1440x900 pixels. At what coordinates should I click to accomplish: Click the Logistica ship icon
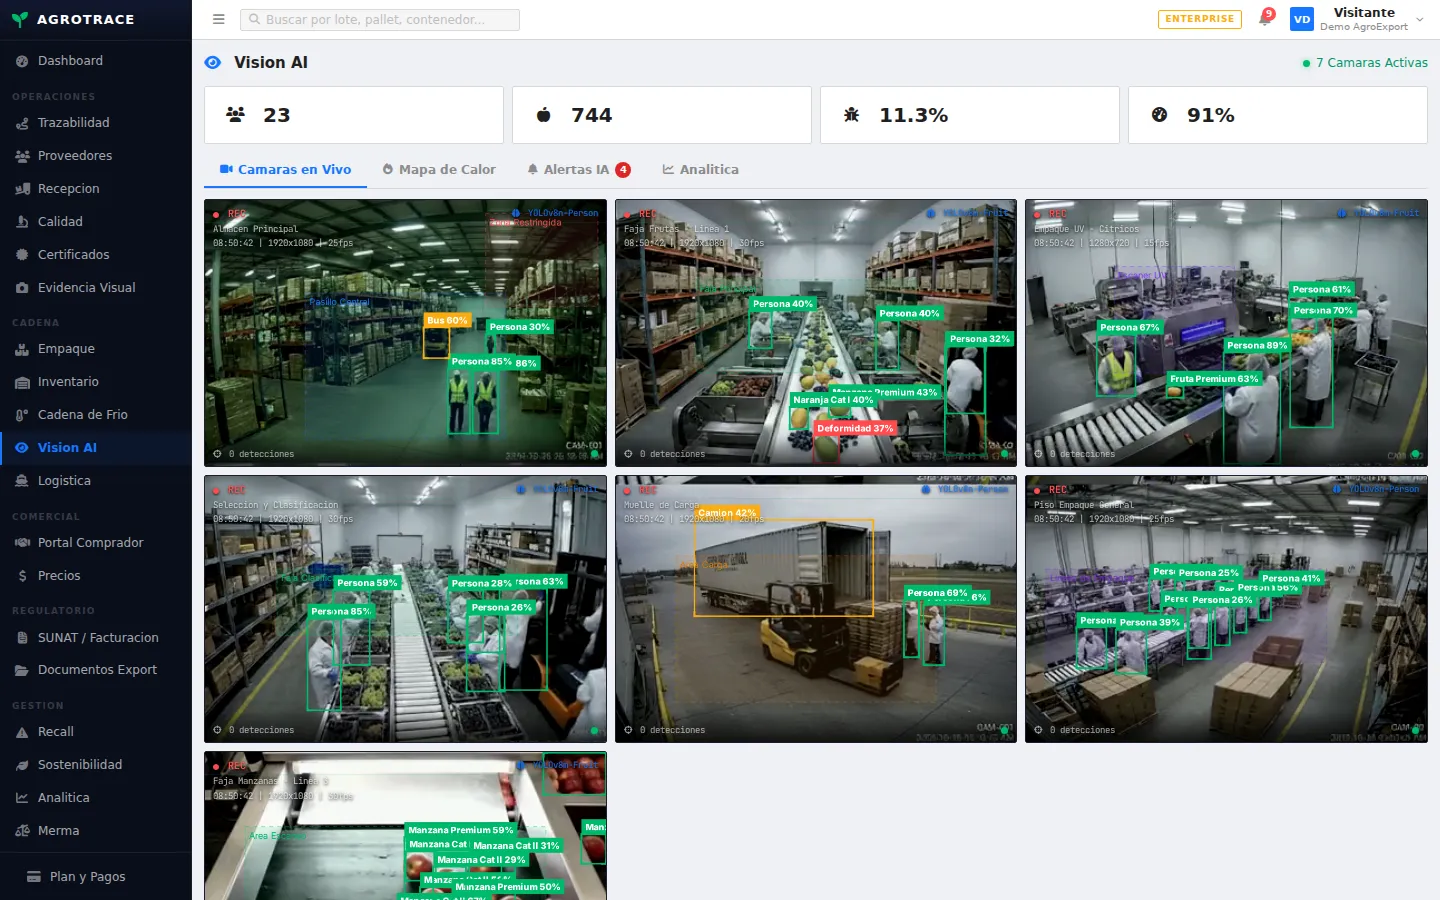pyautogui.click(x=22, y=481)
